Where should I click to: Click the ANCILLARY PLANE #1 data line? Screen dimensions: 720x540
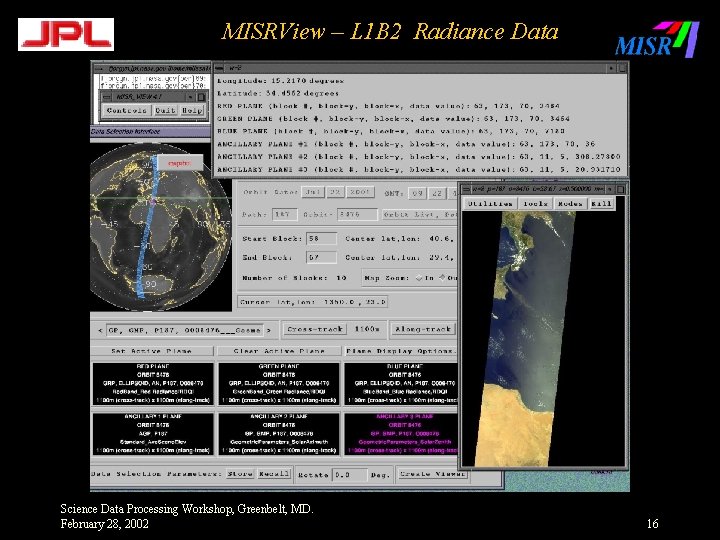[406, 144]
